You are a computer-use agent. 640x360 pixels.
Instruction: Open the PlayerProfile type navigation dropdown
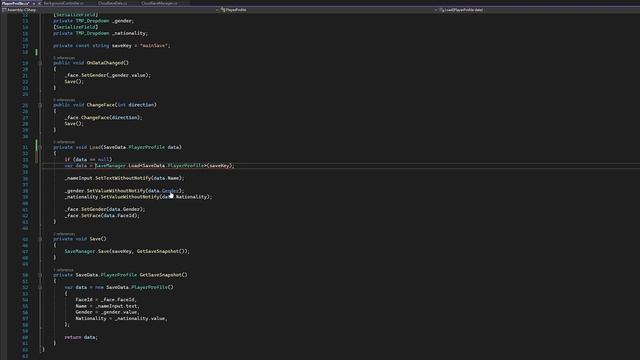click(x=329, y=10)
